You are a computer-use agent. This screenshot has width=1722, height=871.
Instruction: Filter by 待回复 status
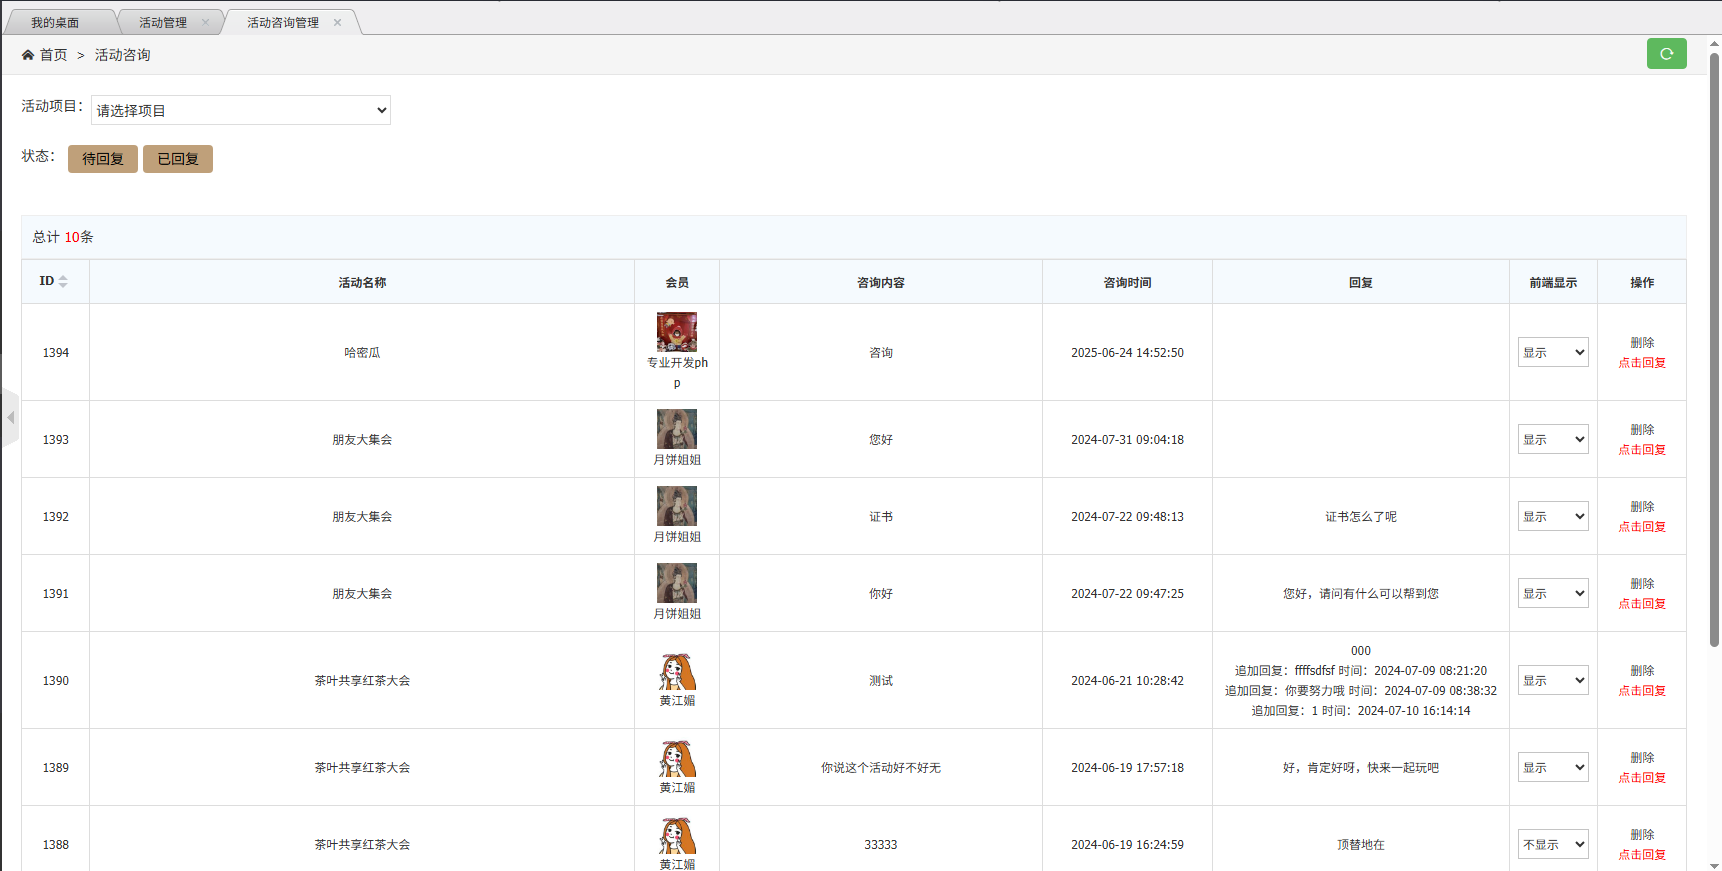click(103, 159)
